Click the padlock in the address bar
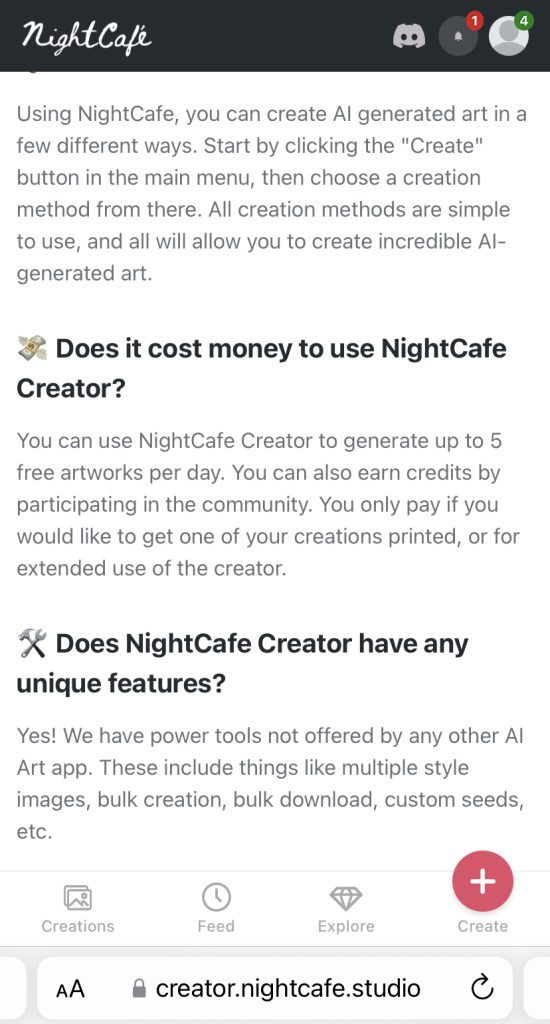Viewport: 550px width, 1024px height. pyautogui.click(x=138, y=988)
